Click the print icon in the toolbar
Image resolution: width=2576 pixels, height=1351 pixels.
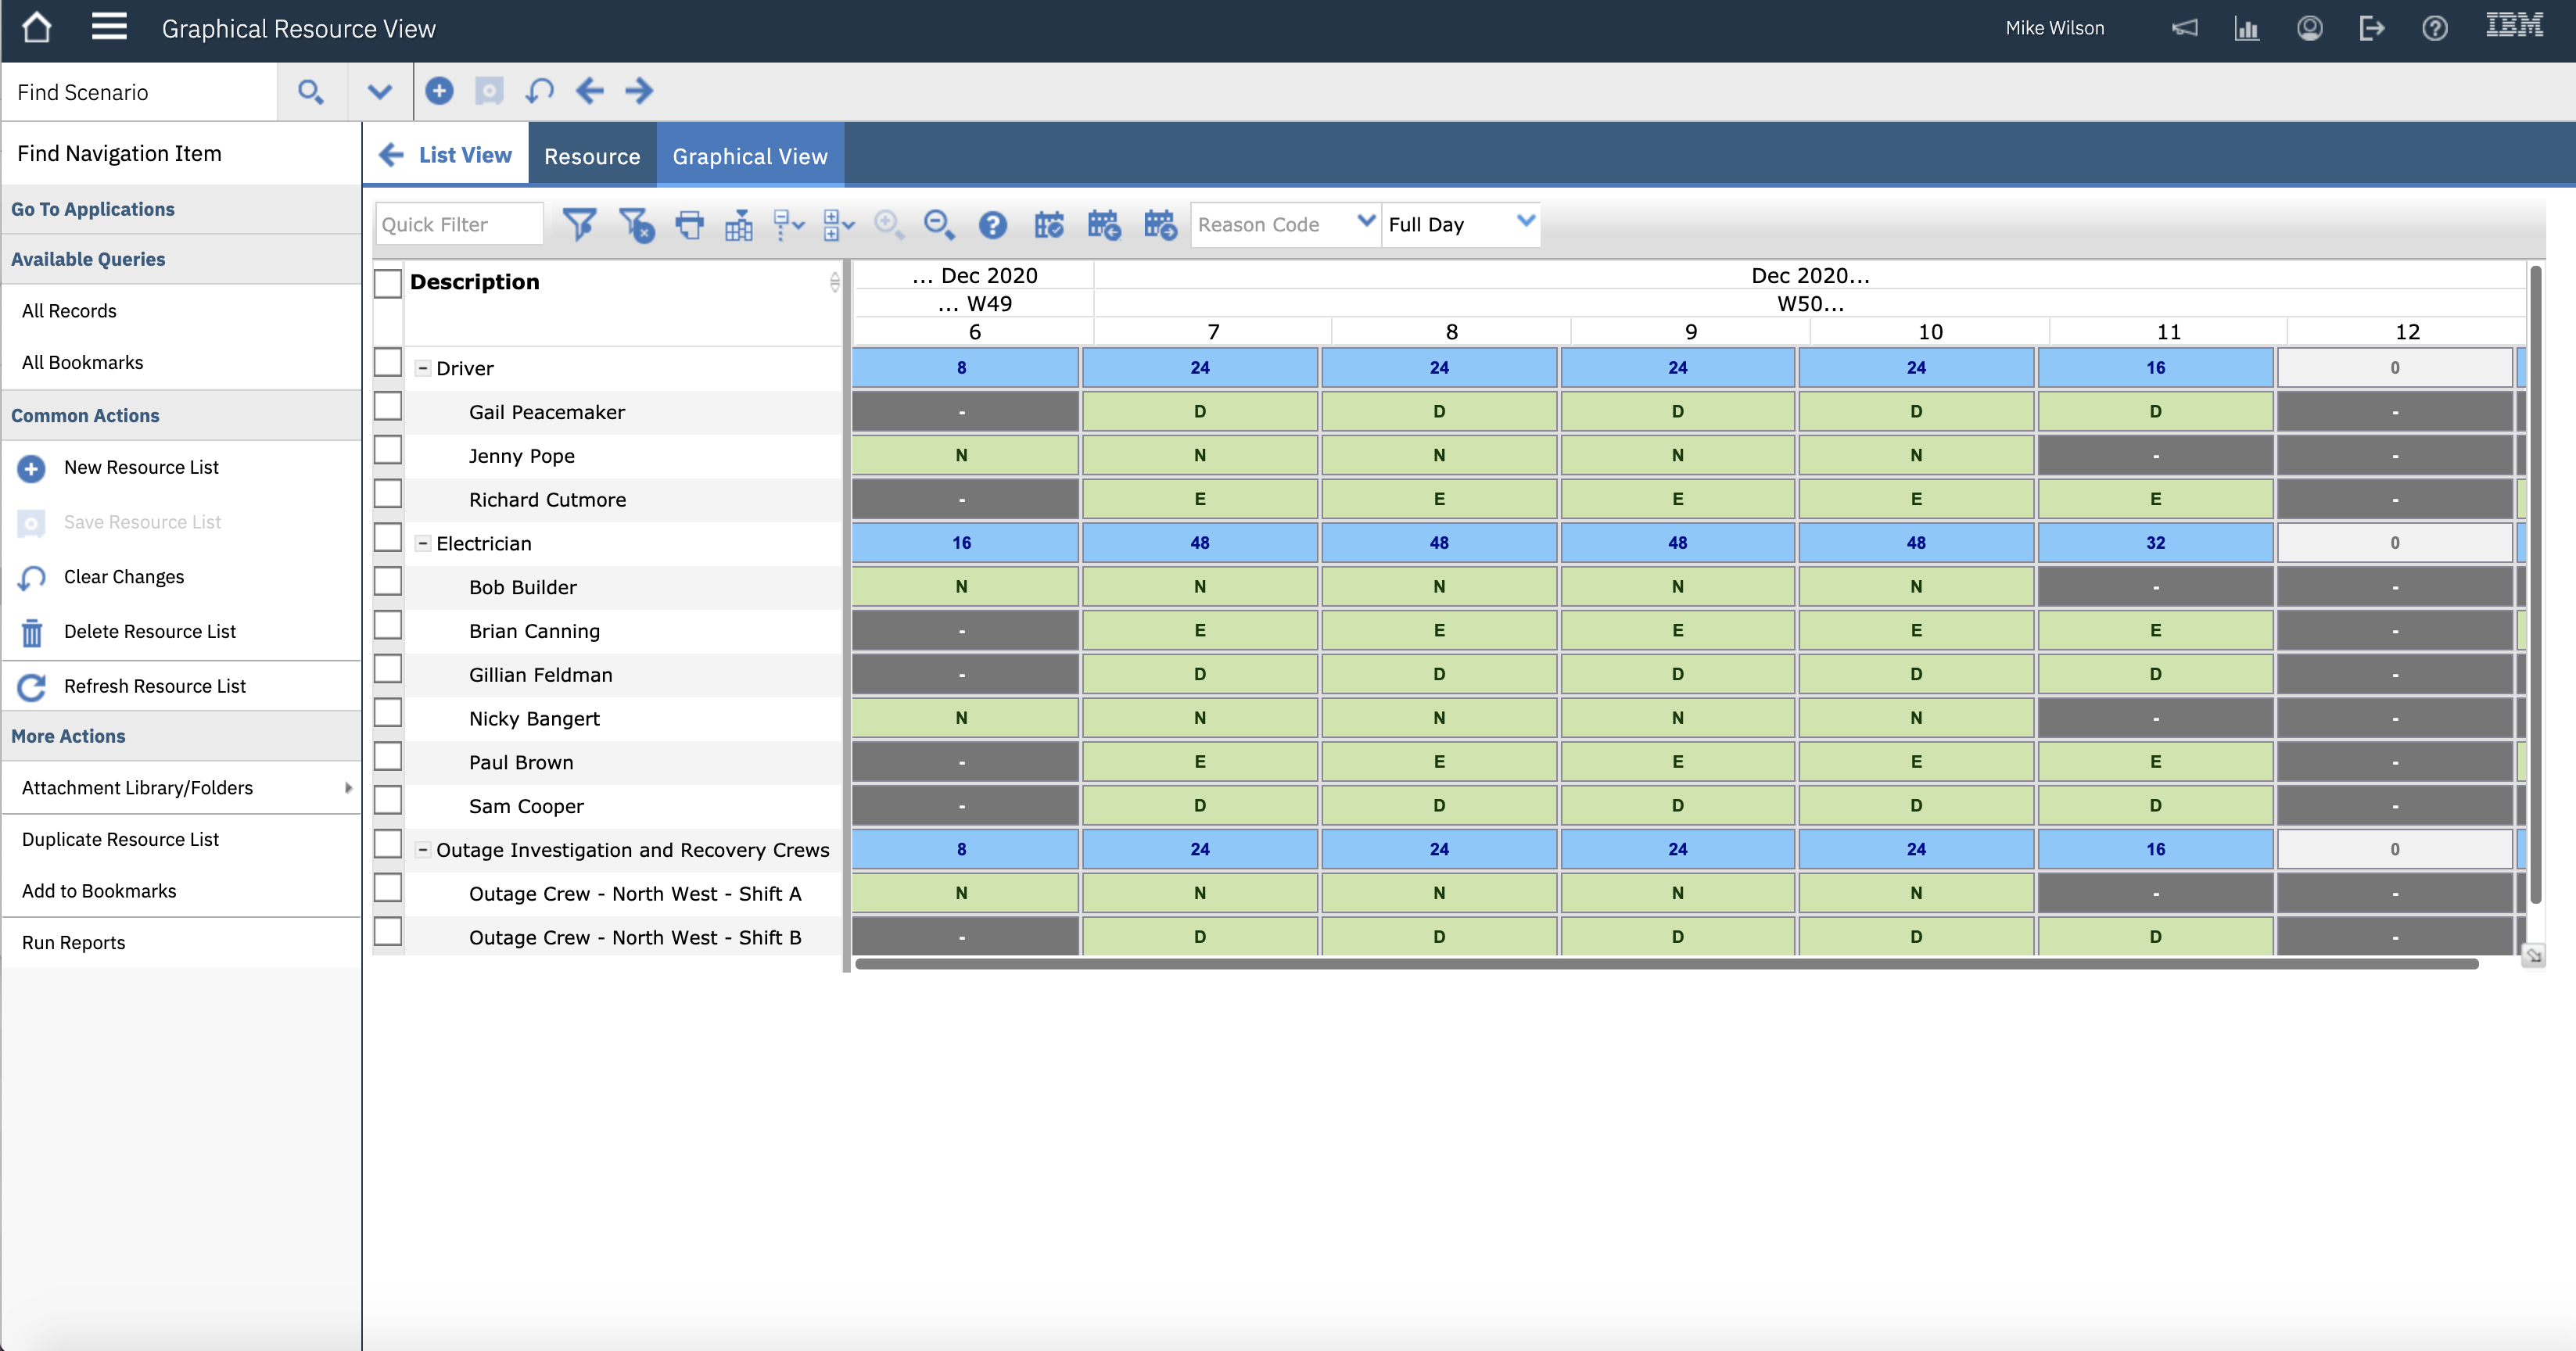[689, 224]
